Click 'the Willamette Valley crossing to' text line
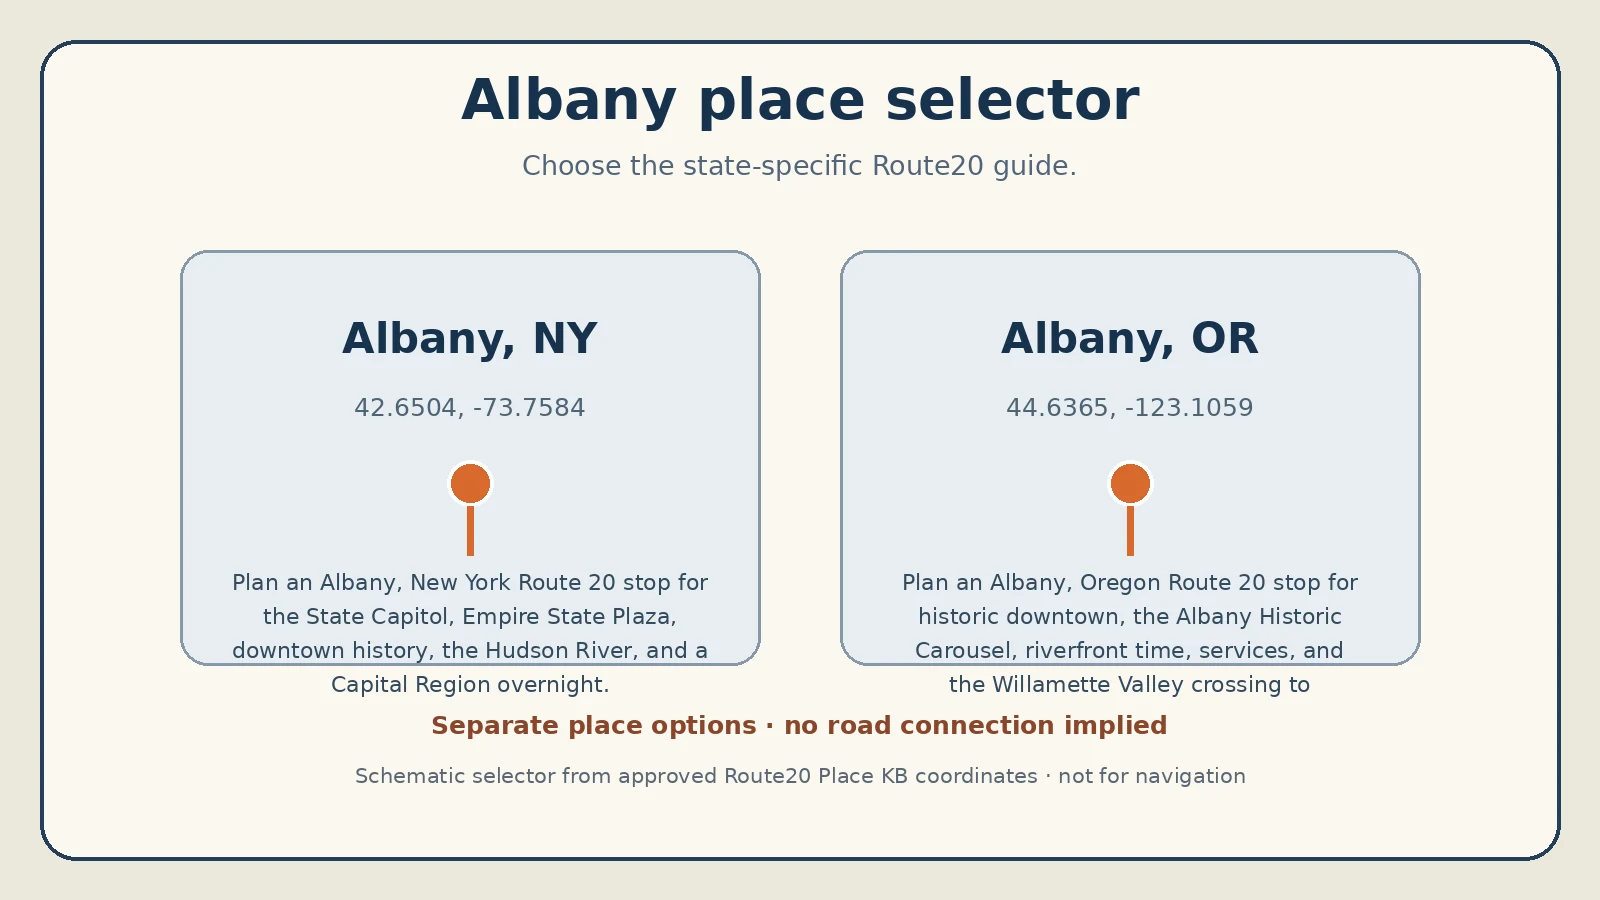 click(x=1130, y=685)
